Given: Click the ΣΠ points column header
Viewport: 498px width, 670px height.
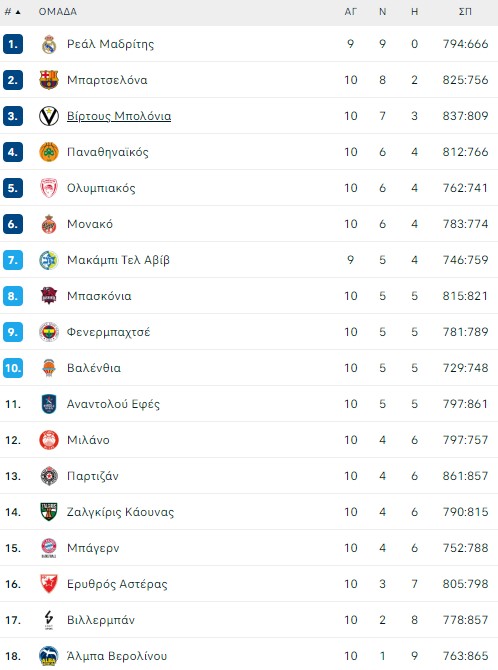Looking at the screenshot, I should pos(465,12).
